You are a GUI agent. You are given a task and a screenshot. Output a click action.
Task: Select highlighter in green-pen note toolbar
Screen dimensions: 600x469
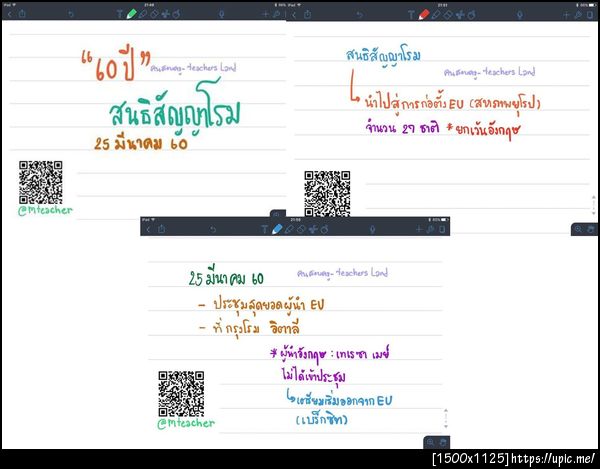pos(143,15)
